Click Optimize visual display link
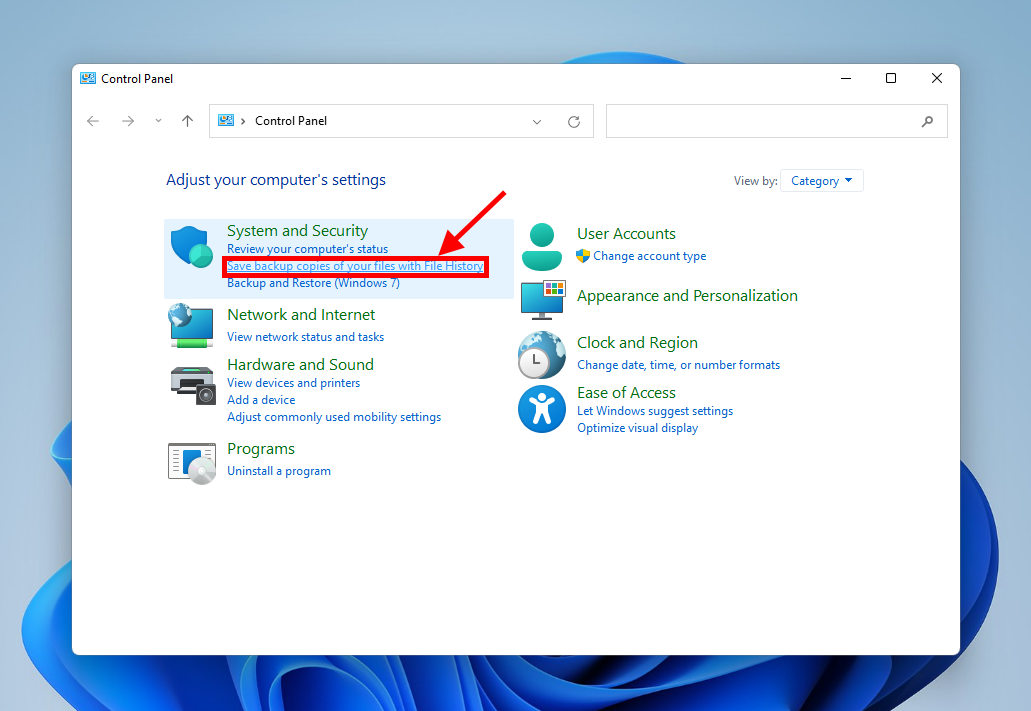Viewport: 1031px width, 711px height. (637, 428)
